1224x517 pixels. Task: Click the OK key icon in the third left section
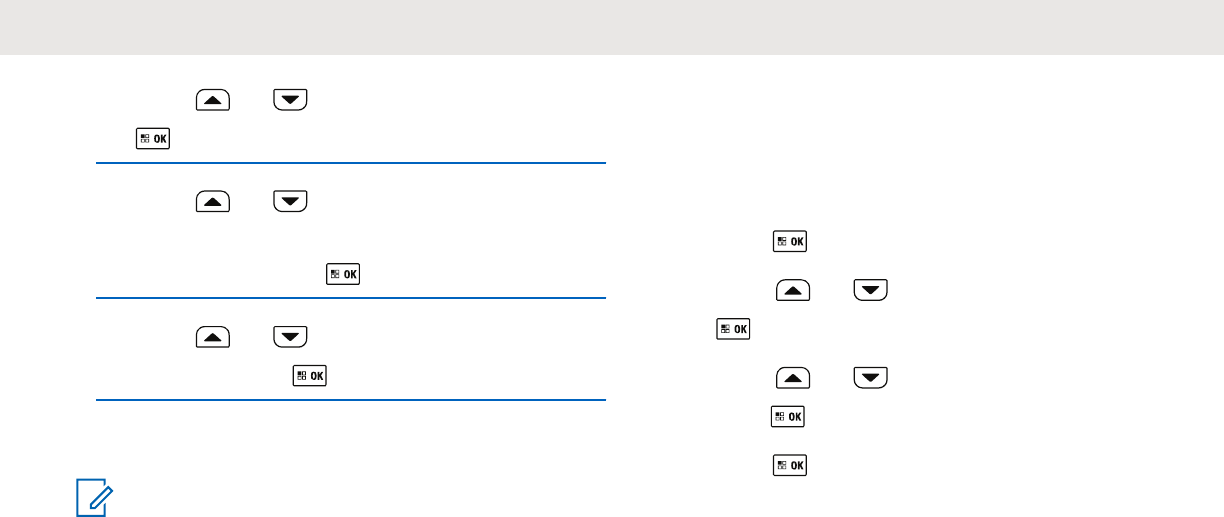click(x=311, y=376)
